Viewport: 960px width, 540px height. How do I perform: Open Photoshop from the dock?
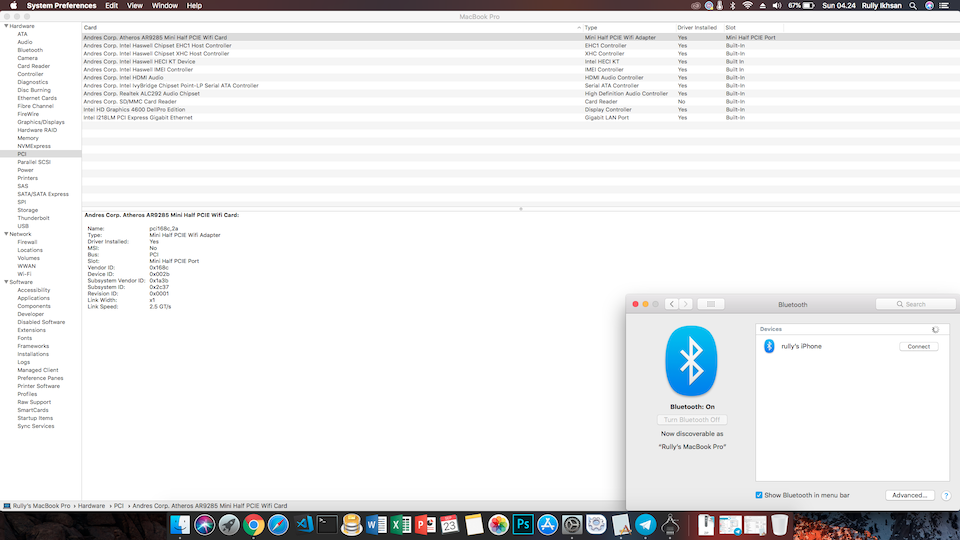click(x=523, y=525)
